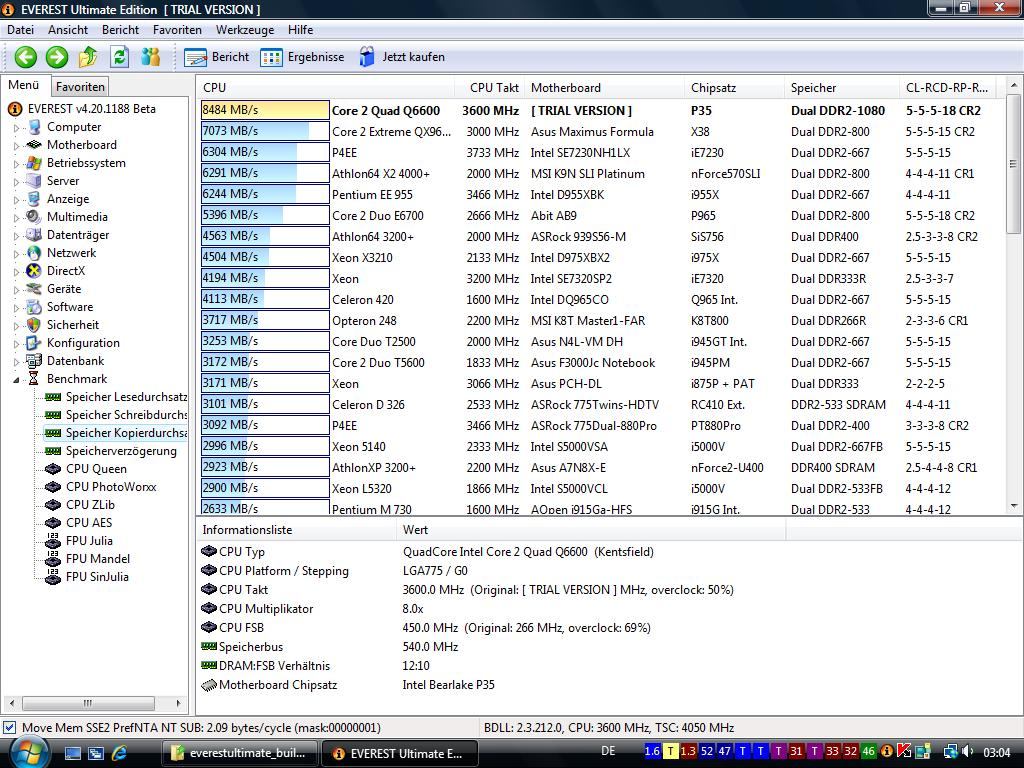Sort by the Motherboard column header
Screen dimensions: 1024x768
coord(605,88)
